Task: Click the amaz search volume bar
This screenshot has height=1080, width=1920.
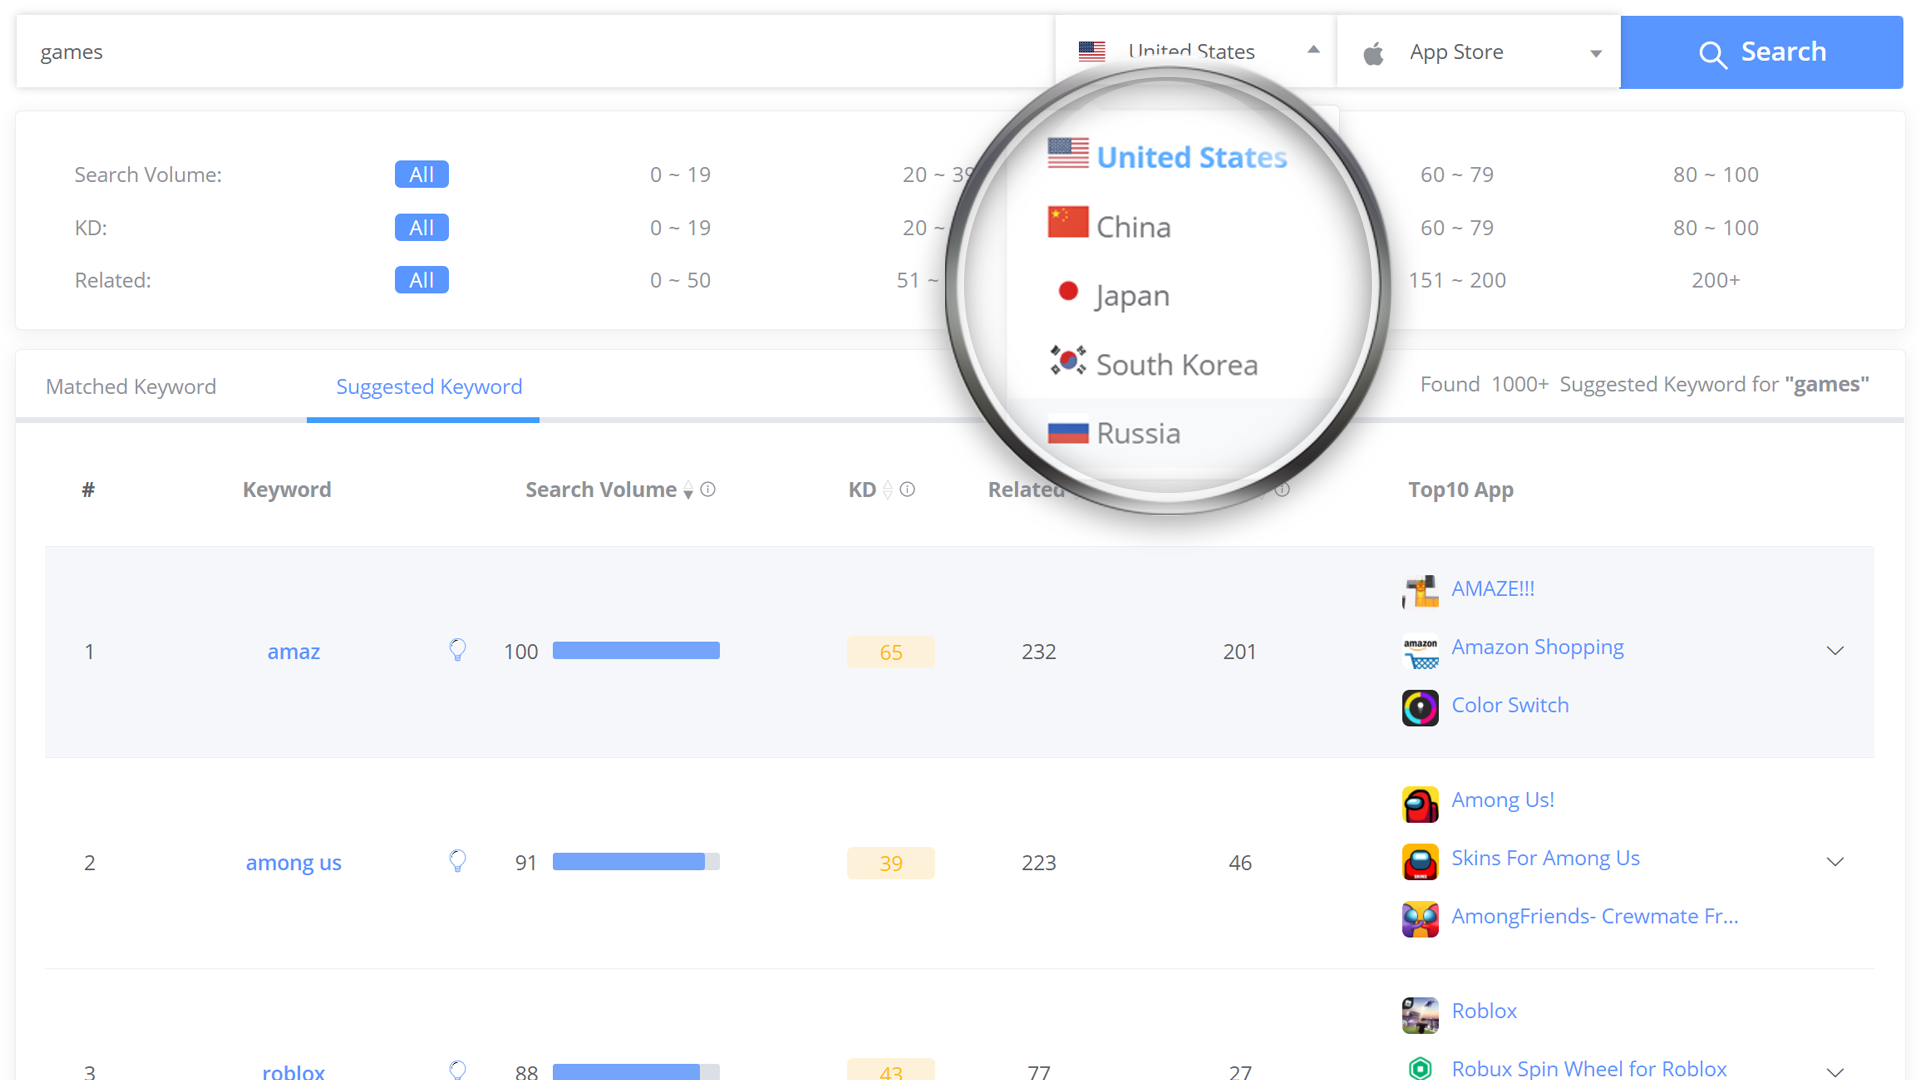Action: [x=636, y=651]
